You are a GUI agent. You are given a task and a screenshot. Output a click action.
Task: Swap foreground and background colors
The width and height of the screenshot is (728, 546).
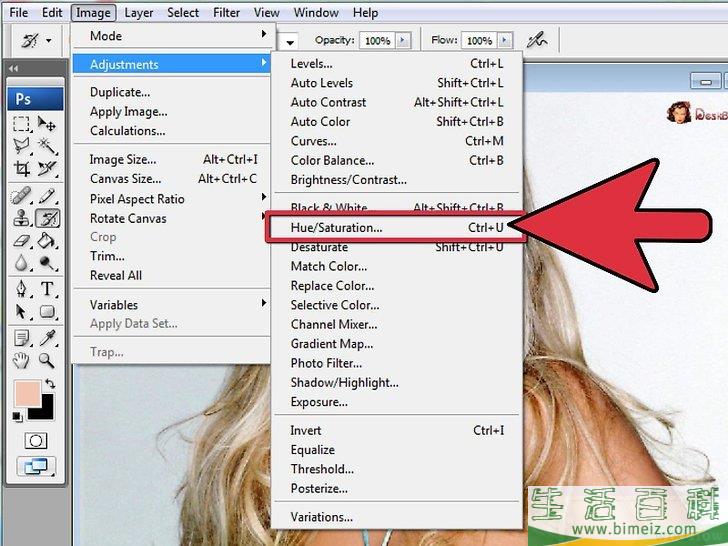(x=50, y=384)
